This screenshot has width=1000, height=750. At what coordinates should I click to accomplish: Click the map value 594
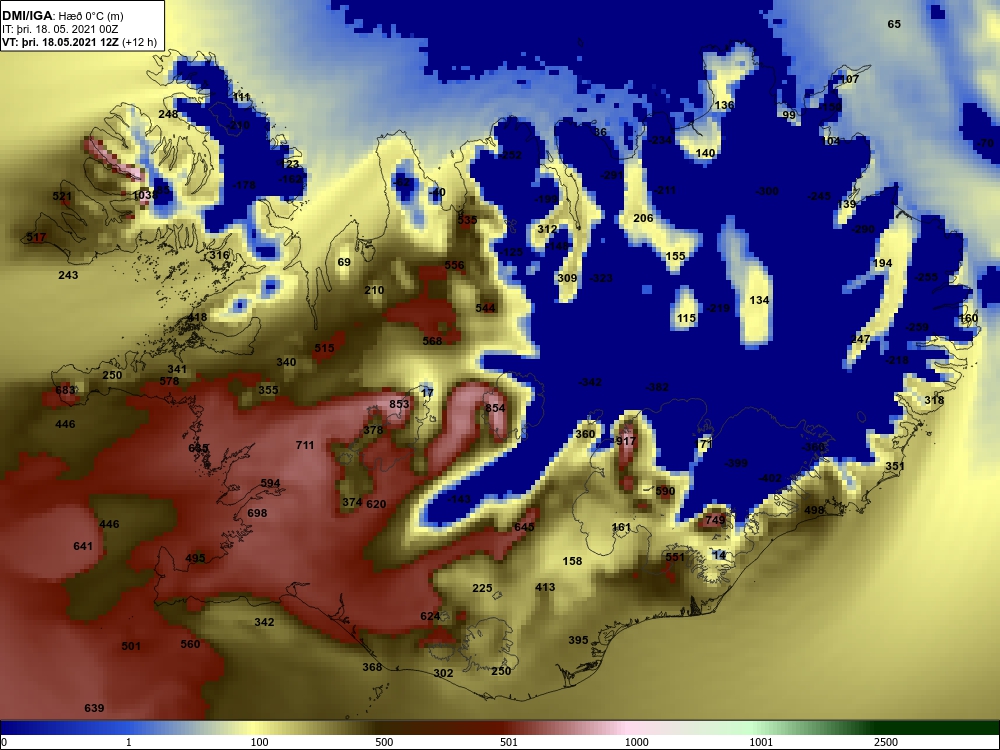pos(270,483)
